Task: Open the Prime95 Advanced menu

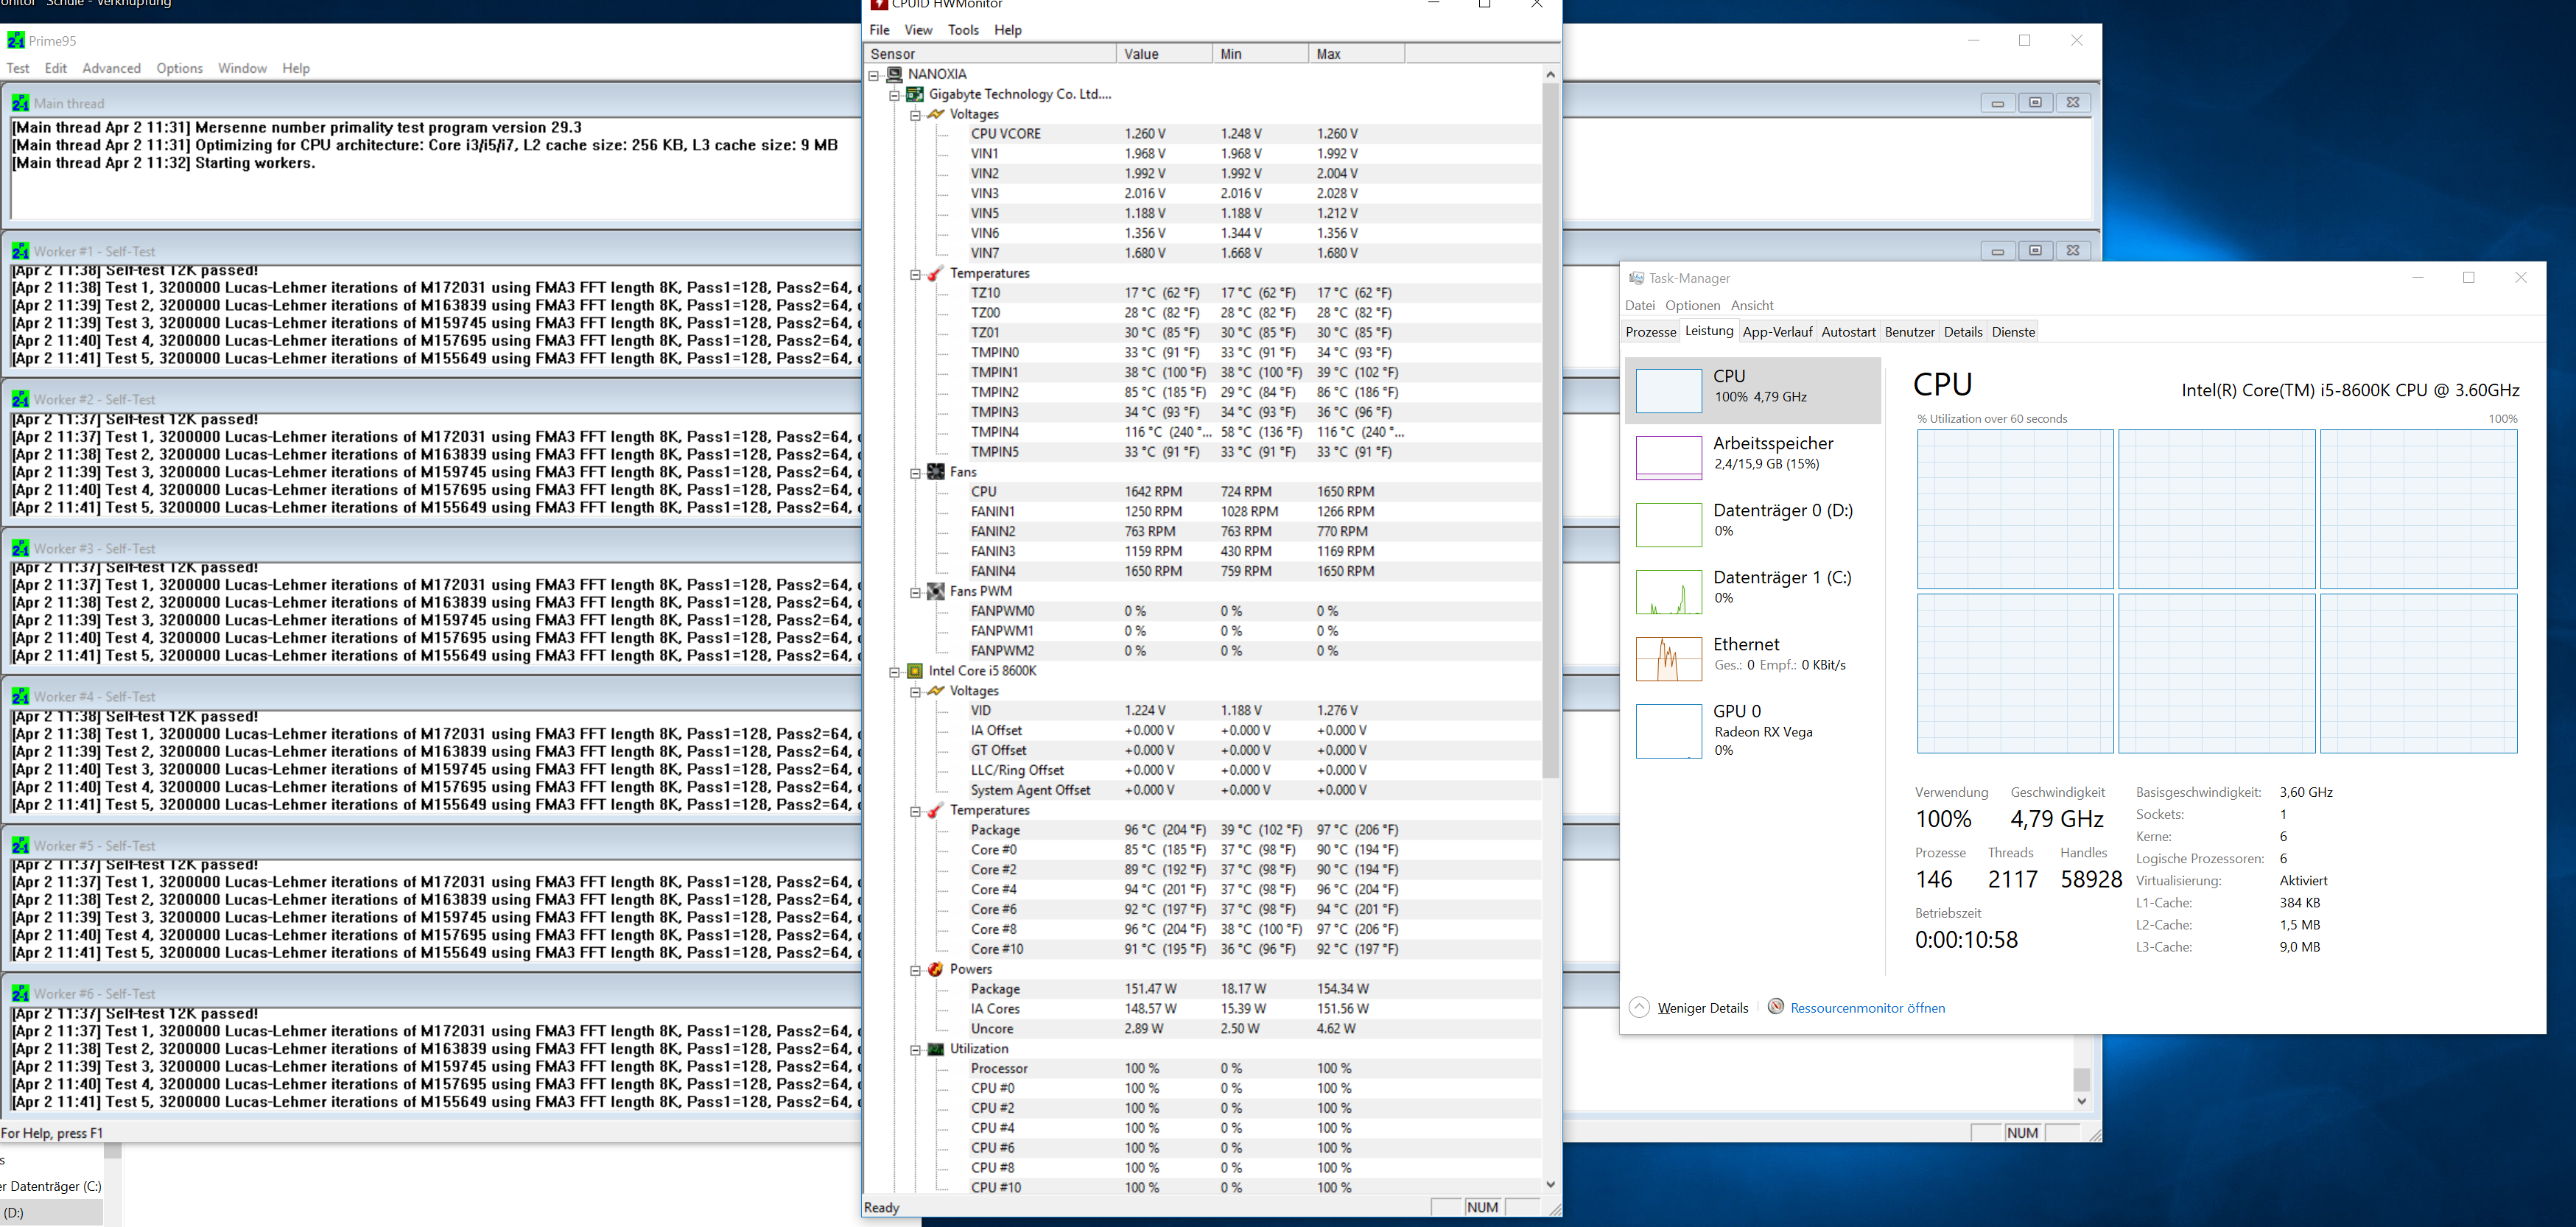Action: point(111,68)
